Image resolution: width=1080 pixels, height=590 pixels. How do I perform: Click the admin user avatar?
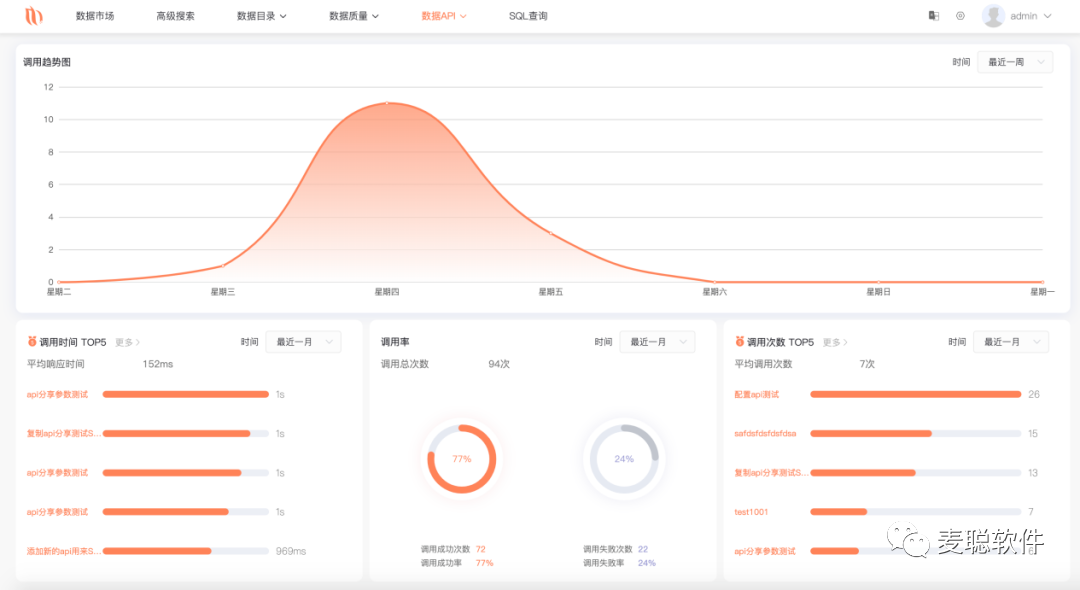click(x=993, y=16)
